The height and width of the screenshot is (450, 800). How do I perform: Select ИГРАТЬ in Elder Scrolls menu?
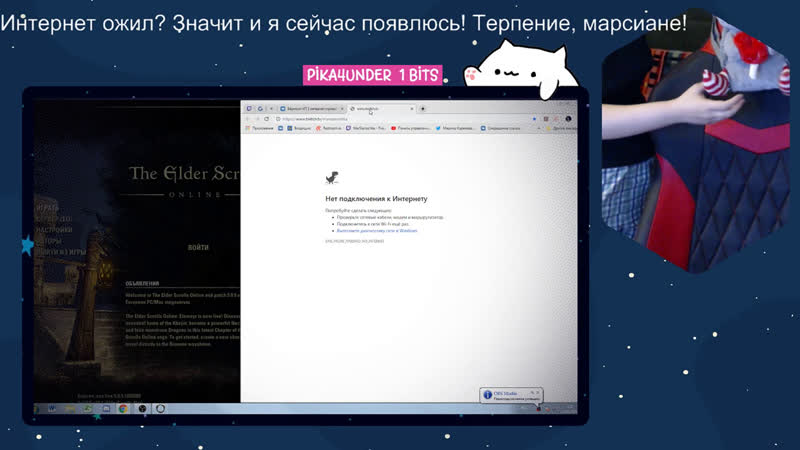coord(47,208)
